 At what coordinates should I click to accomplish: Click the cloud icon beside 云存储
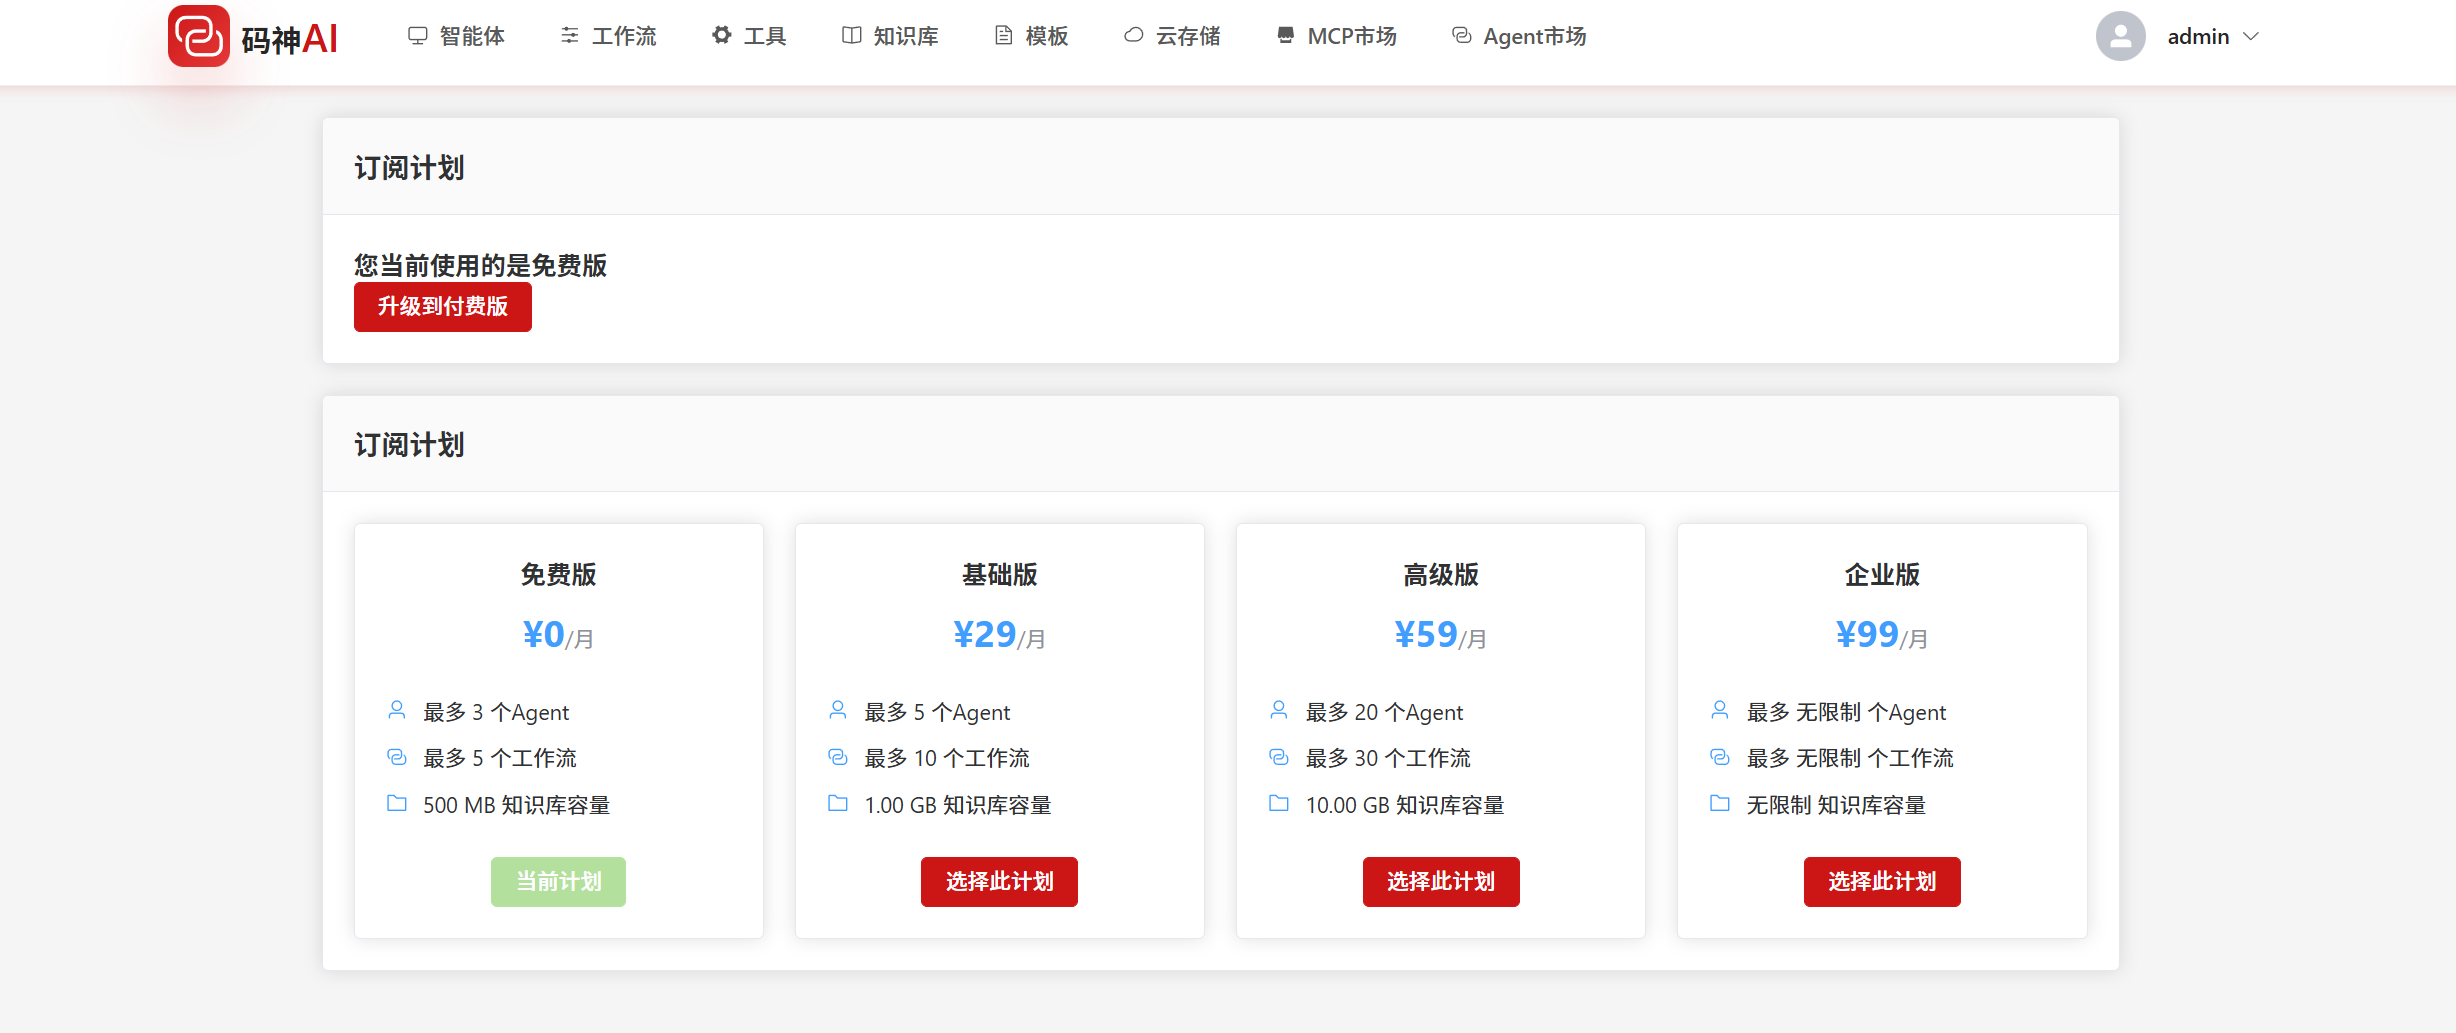click(x=1133, y=36)
